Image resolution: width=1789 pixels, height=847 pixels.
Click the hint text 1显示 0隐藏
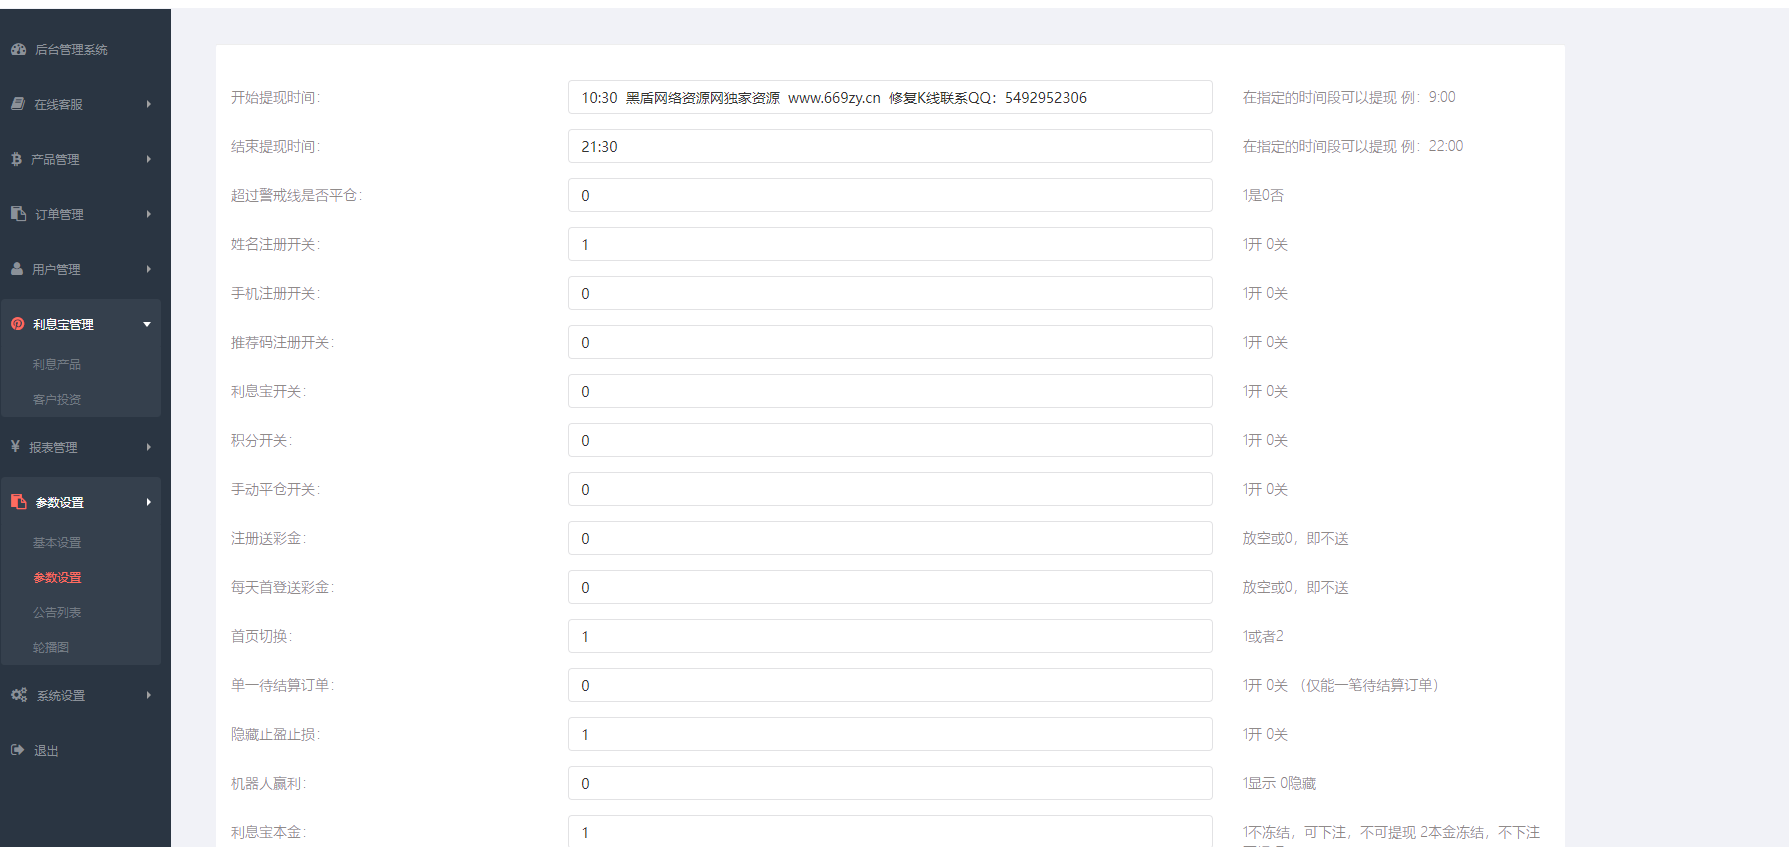tap(1279, 783)
